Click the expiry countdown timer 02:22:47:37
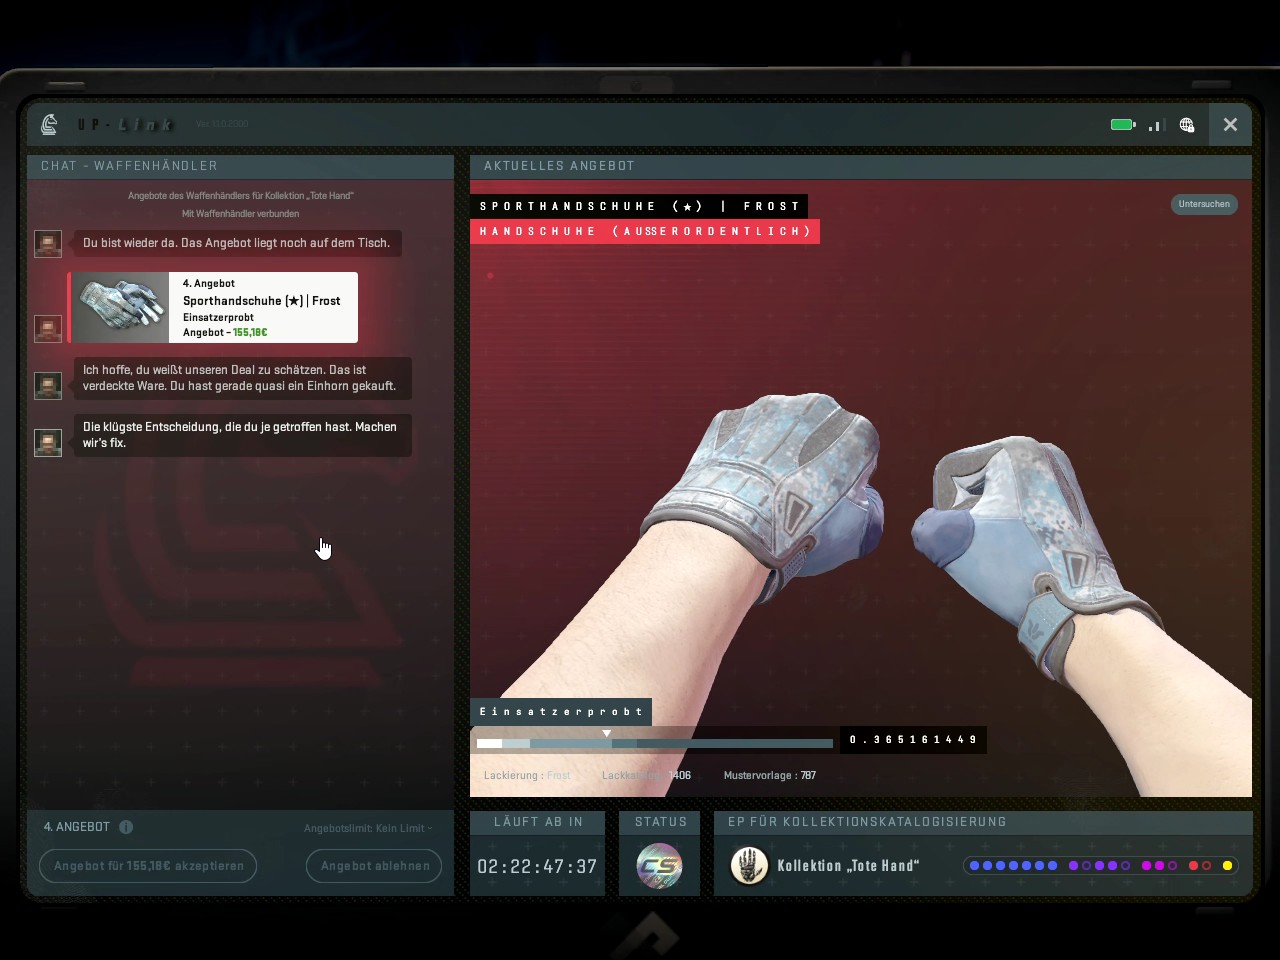Screen dimensions: 1280x960 pyautogui.click(x=537, y=867)
